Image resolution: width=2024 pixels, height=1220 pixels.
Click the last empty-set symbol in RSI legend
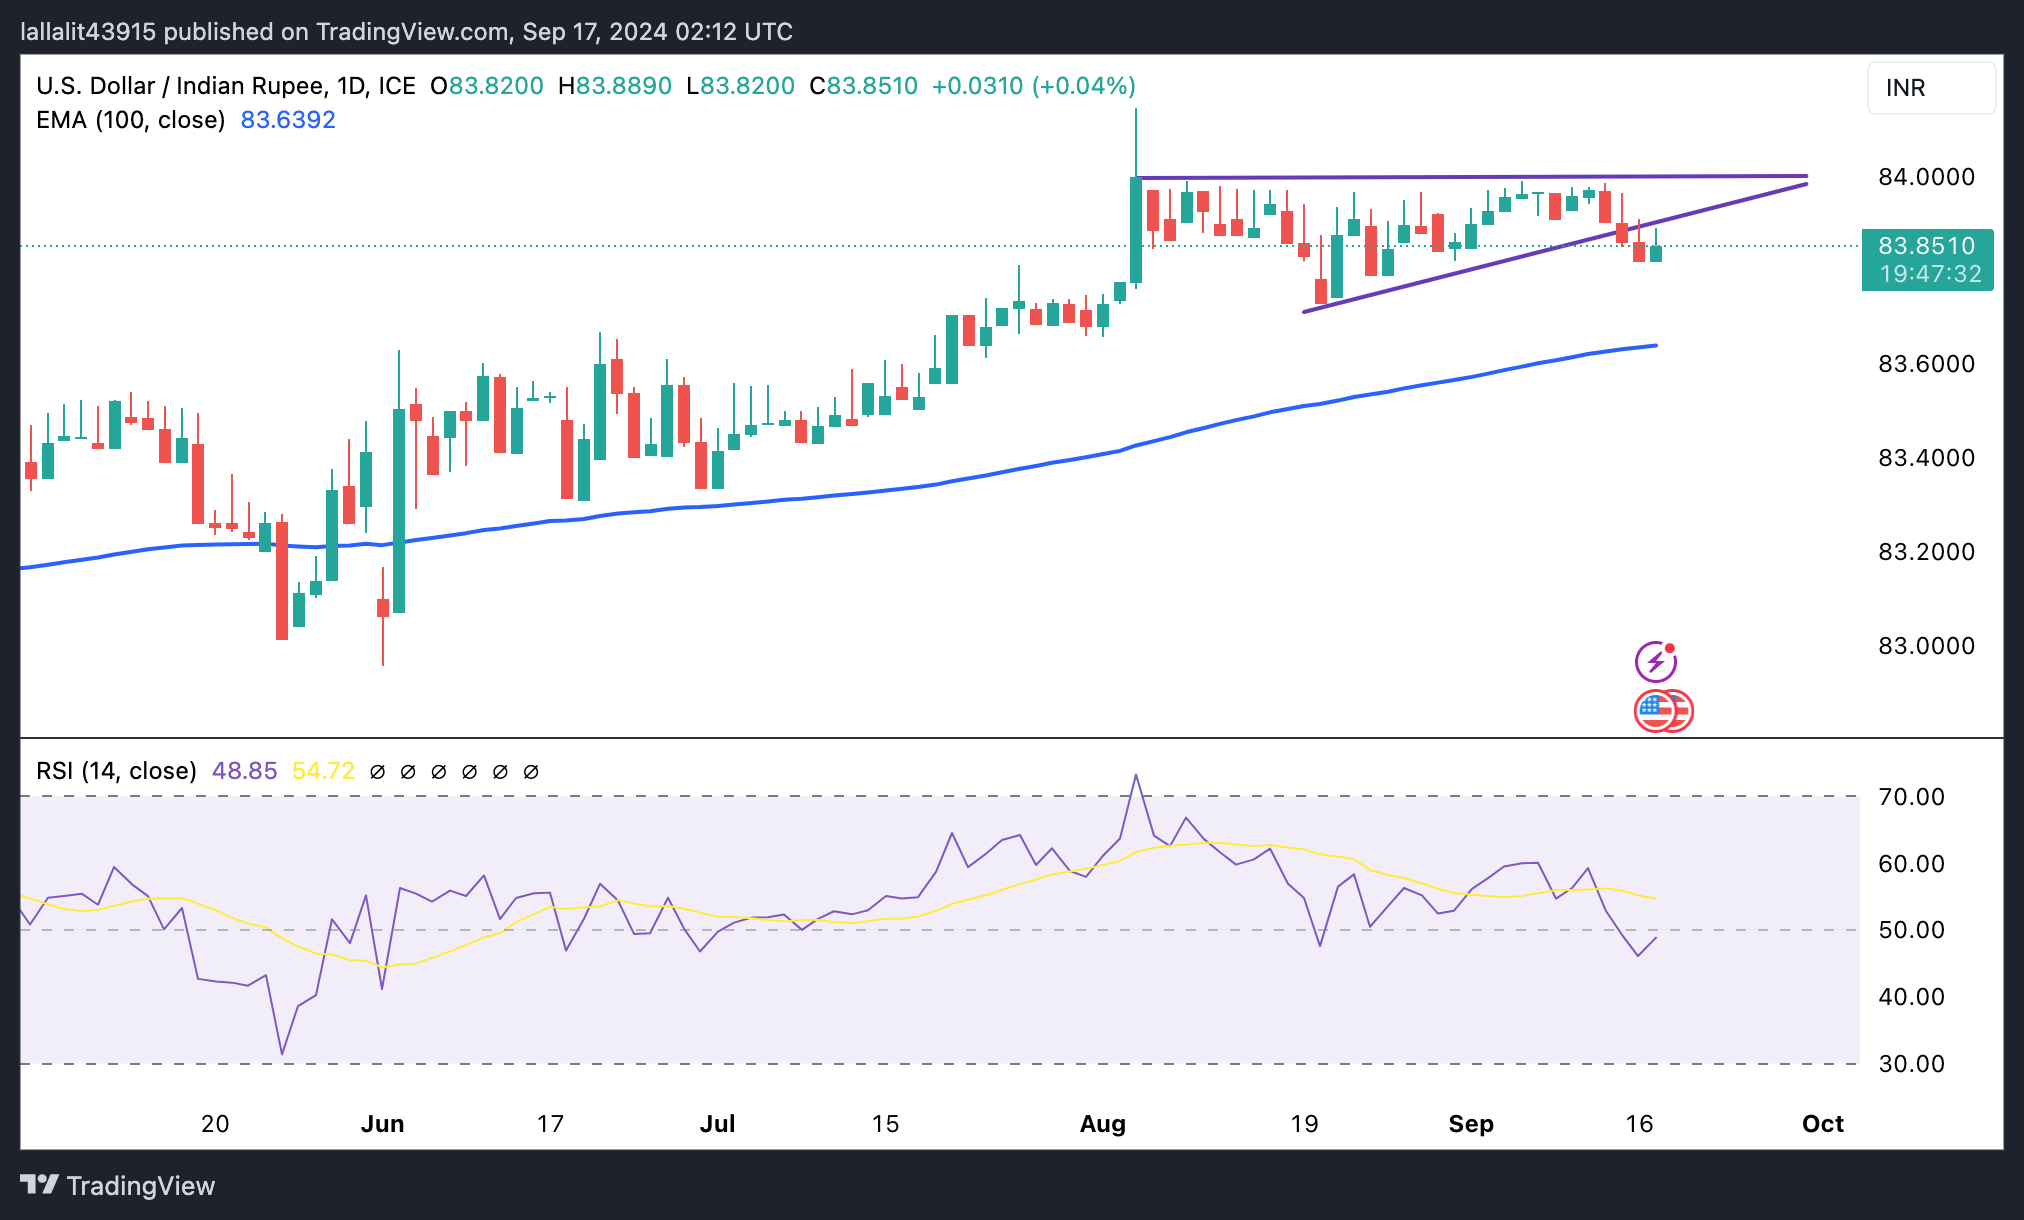tap(531, 772)
